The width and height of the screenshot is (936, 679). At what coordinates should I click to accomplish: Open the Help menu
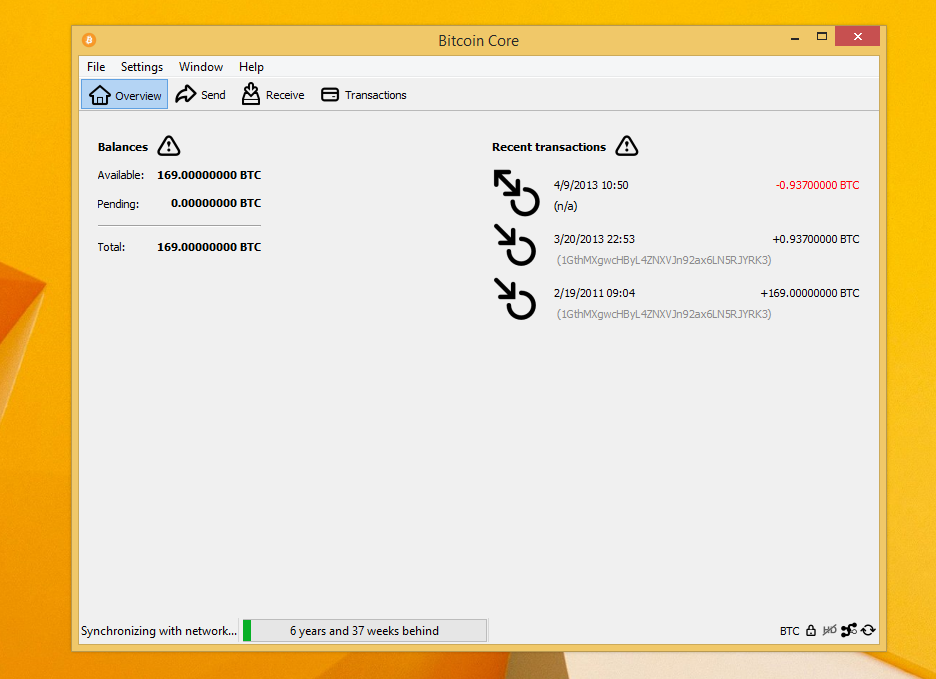(x=251, y=67)
